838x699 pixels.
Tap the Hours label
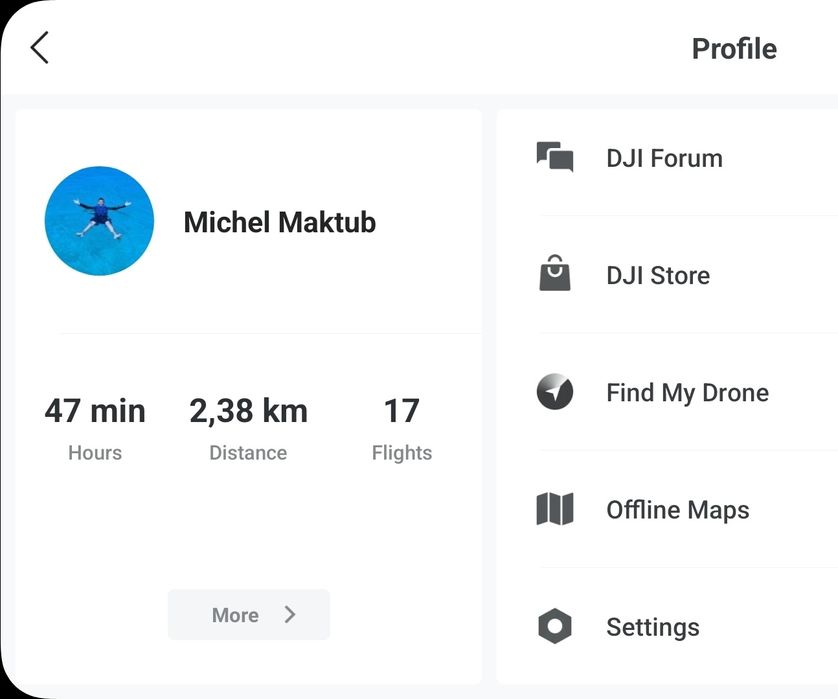(95, 453)
